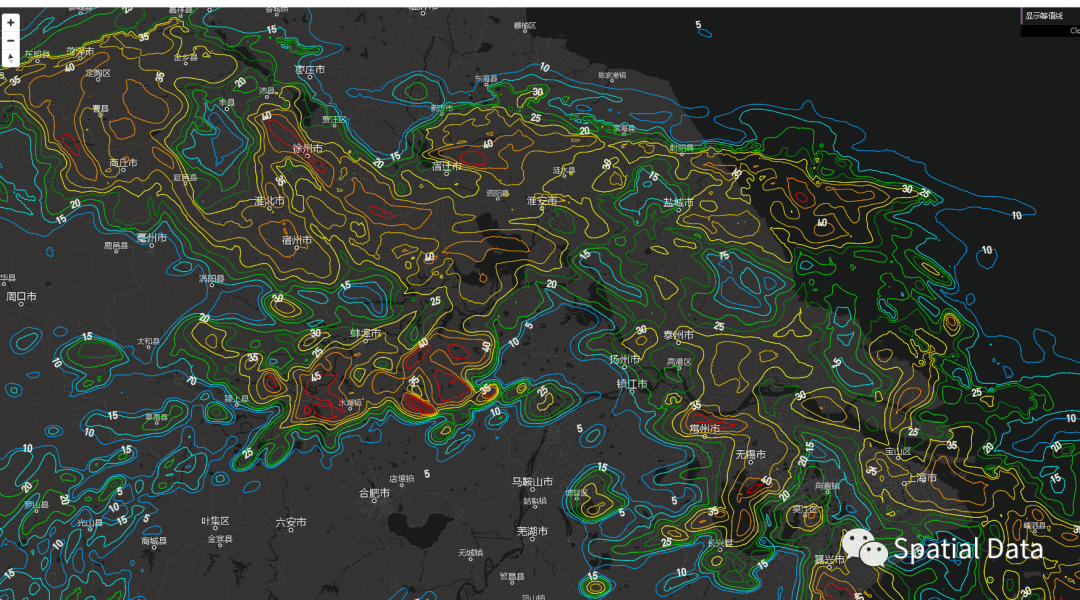Click the 光山县 county label

90,524
